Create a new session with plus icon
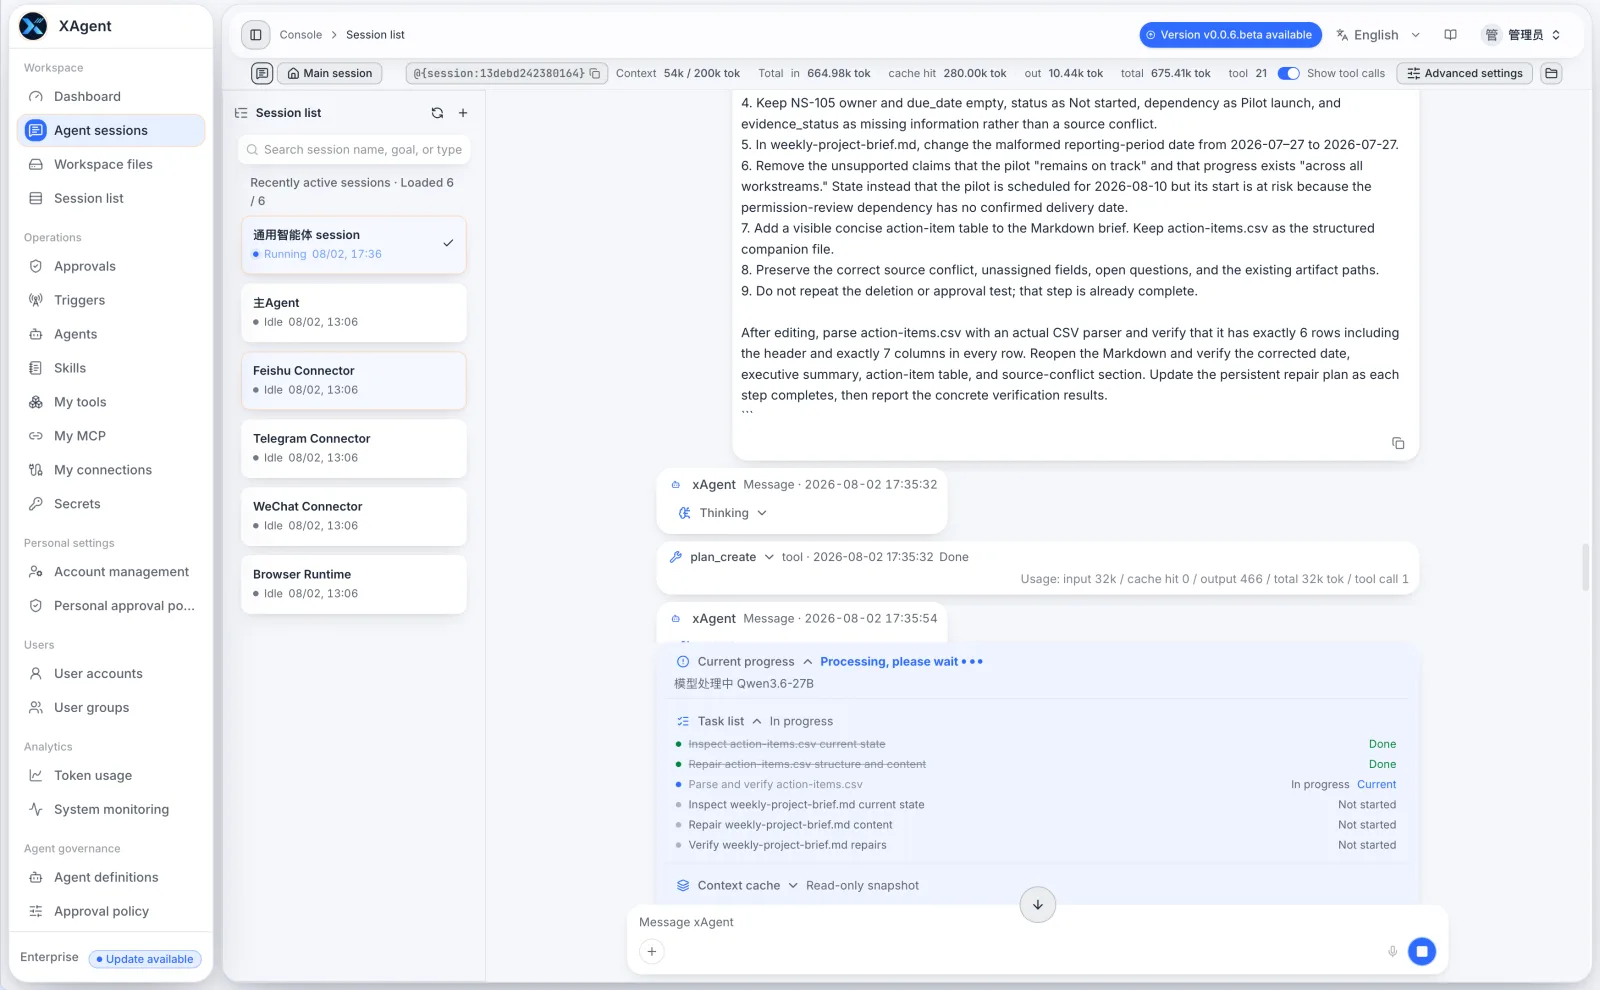The height and width of the screenshot is (990, 1600). pos(463,113)
